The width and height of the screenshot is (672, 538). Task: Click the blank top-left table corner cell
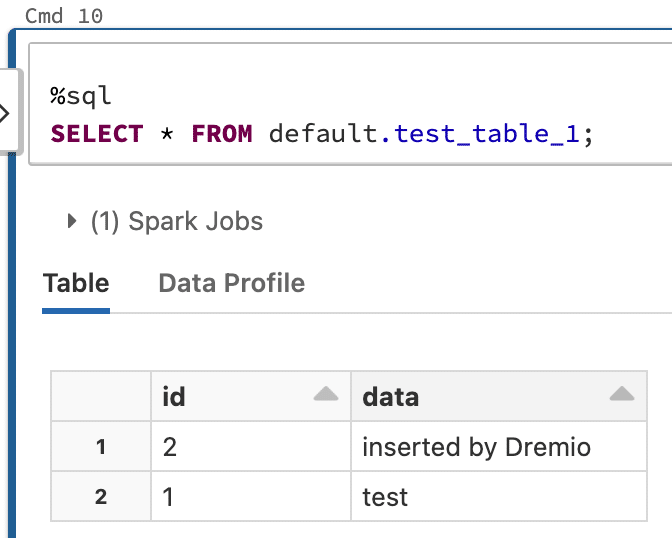tap(101, 396)
